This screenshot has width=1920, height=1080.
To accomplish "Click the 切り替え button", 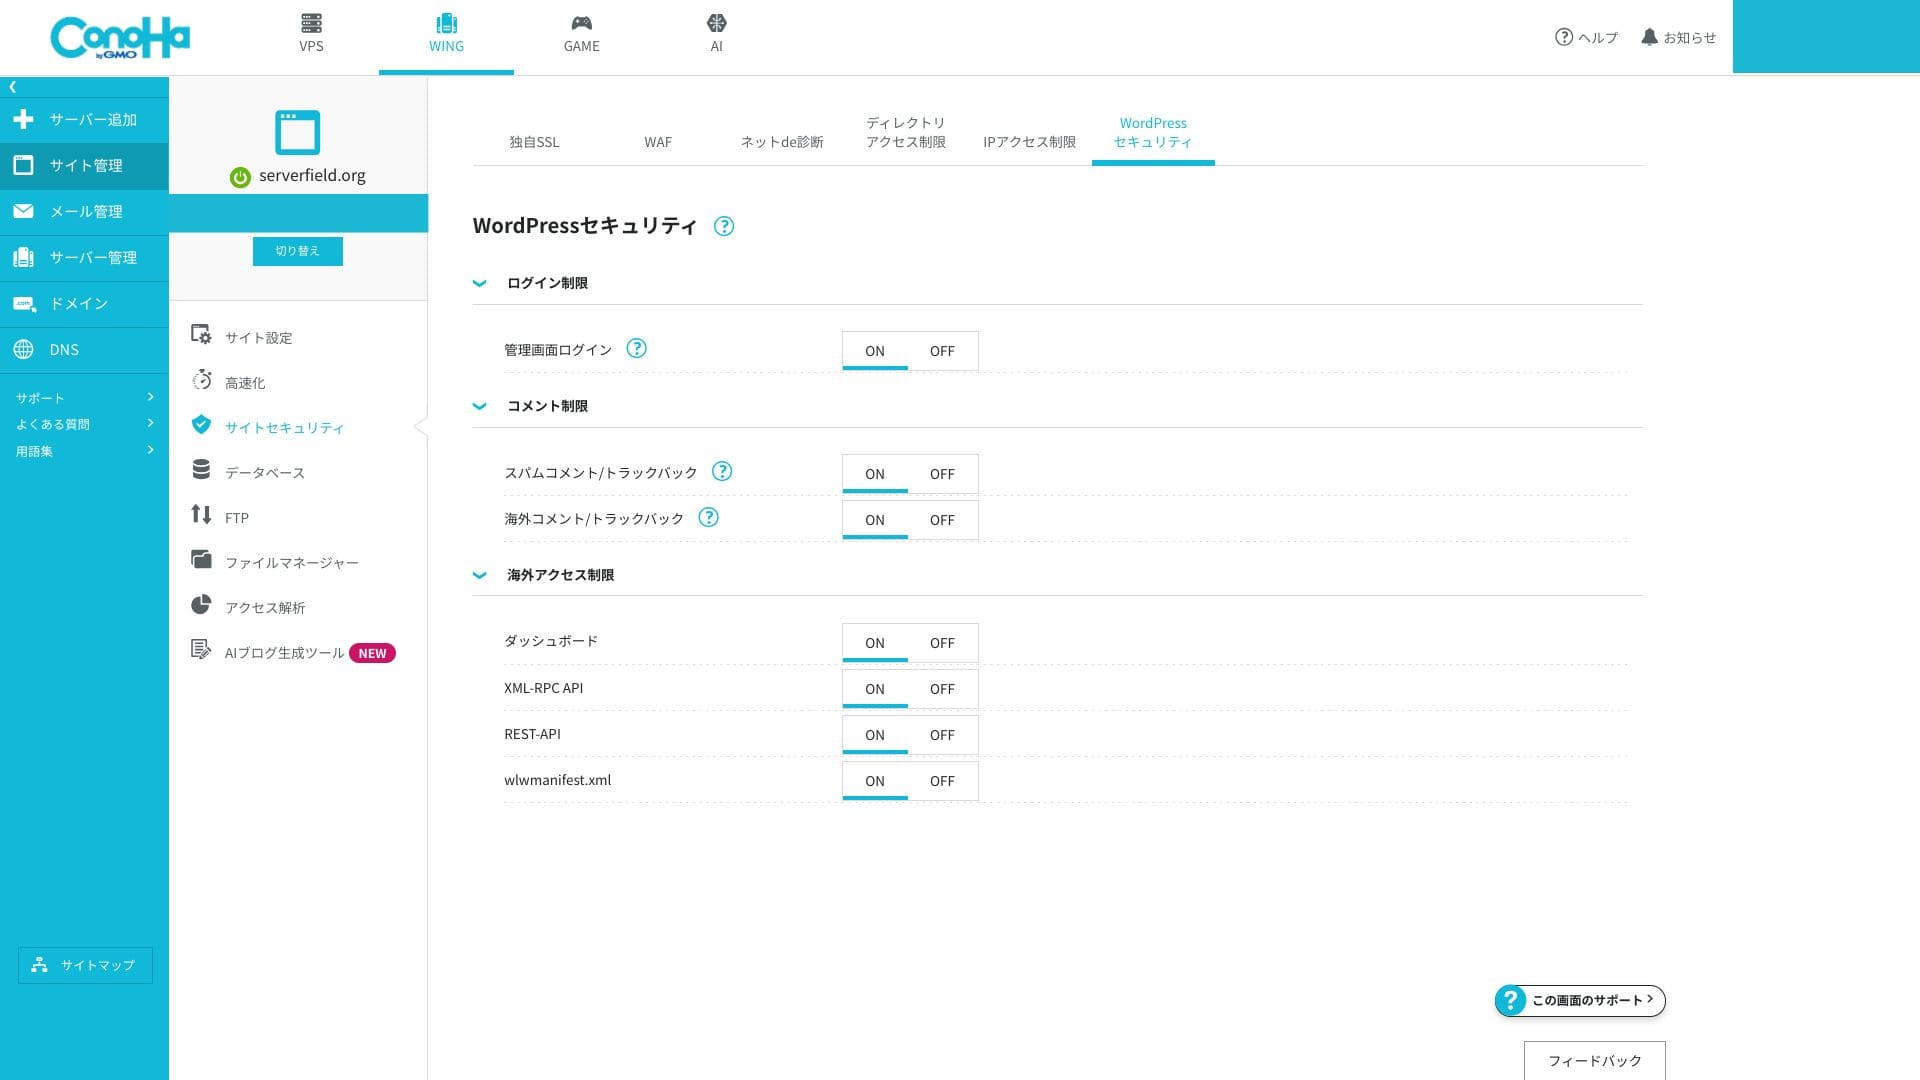I will pos(297,251).
